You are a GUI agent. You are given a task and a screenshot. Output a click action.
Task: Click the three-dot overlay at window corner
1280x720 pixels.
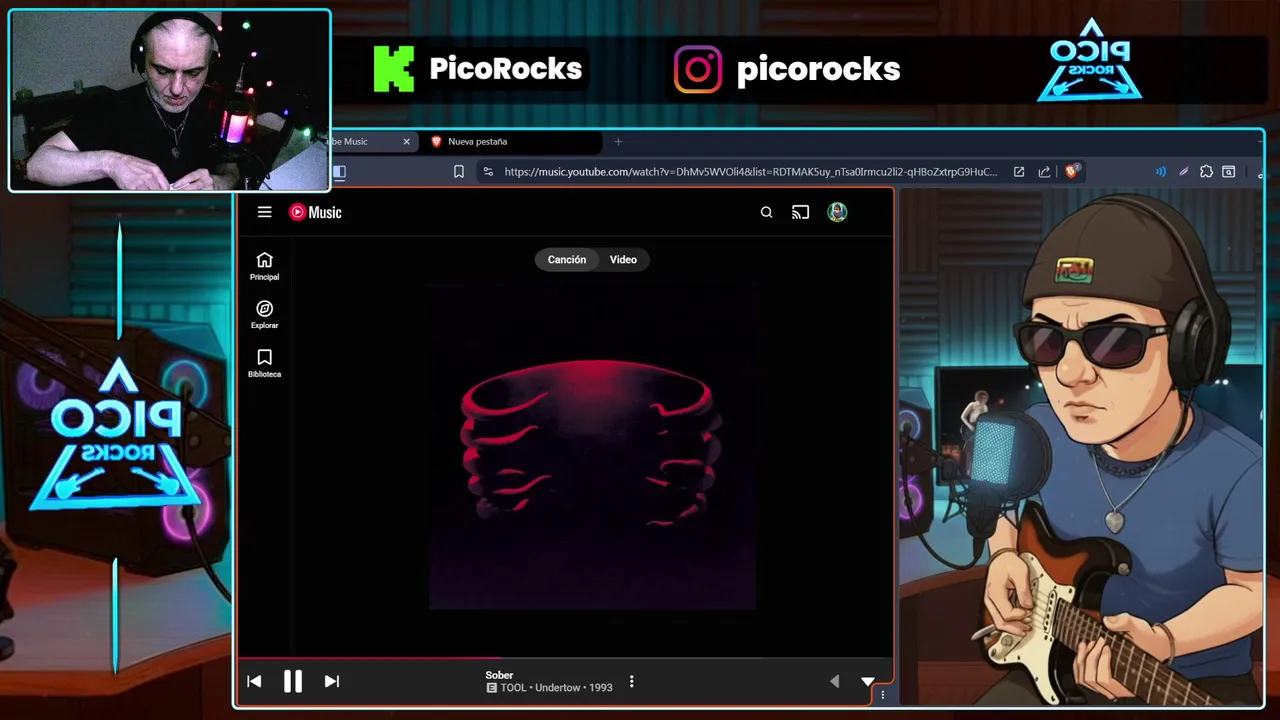(x=882, y=694)
